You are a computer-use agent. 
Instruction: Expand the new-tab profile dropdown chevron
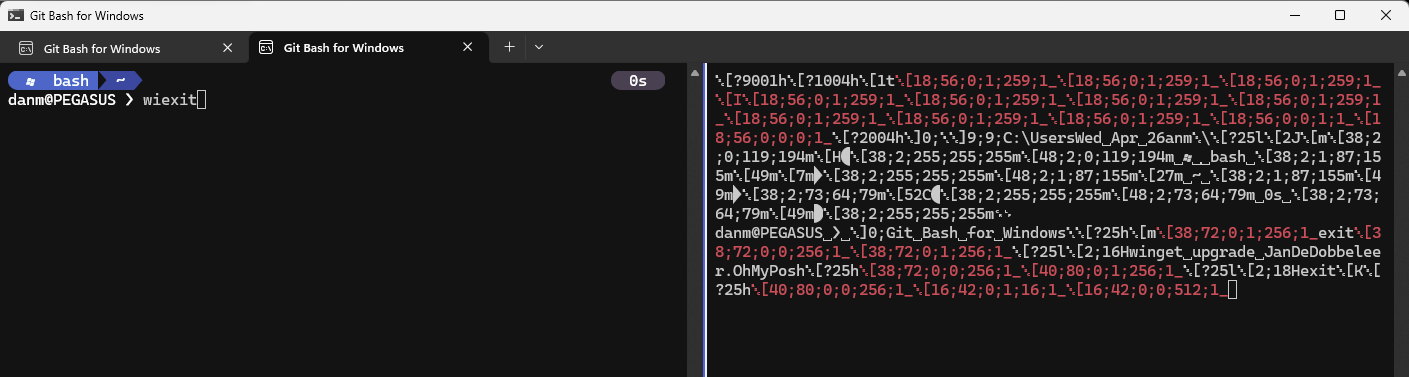(538, 47)
